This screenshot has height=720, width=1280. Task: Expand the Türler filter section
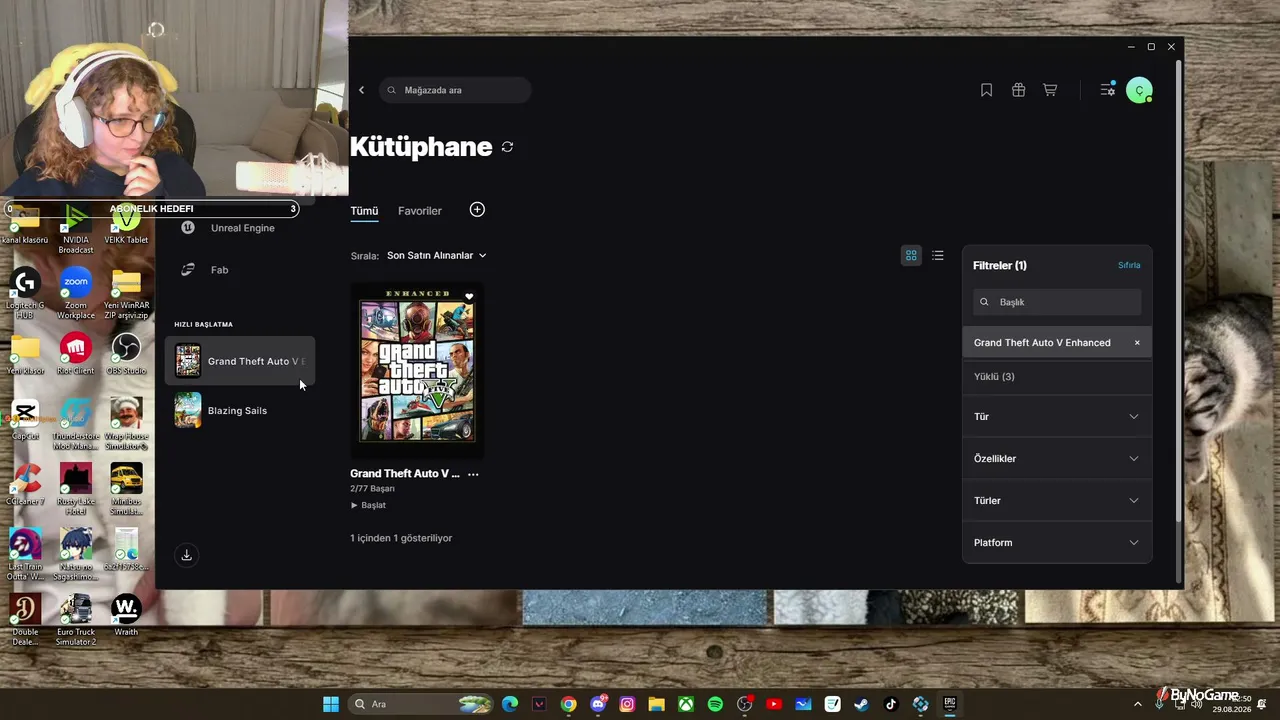(x=1057, y=501)
